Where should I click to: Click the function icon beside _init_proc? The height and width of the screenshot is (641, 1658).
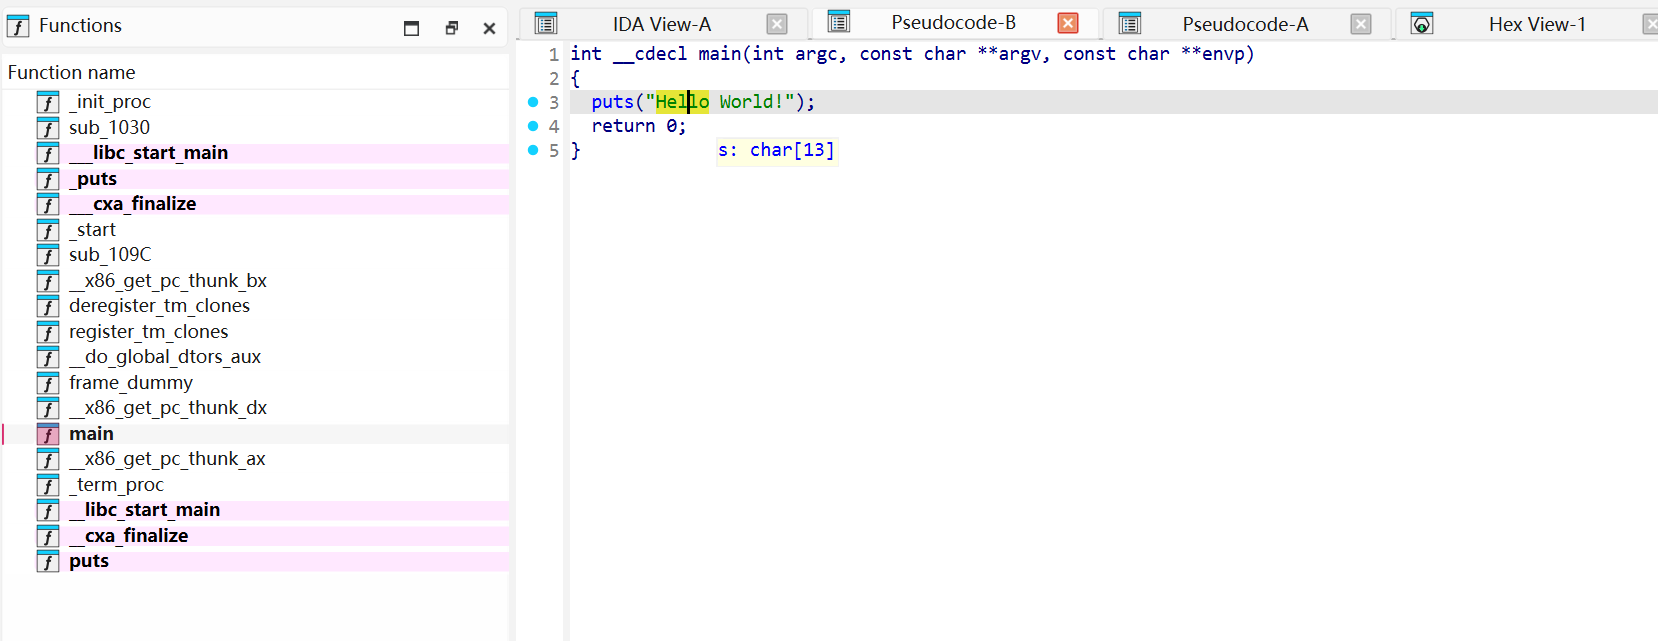48,102
